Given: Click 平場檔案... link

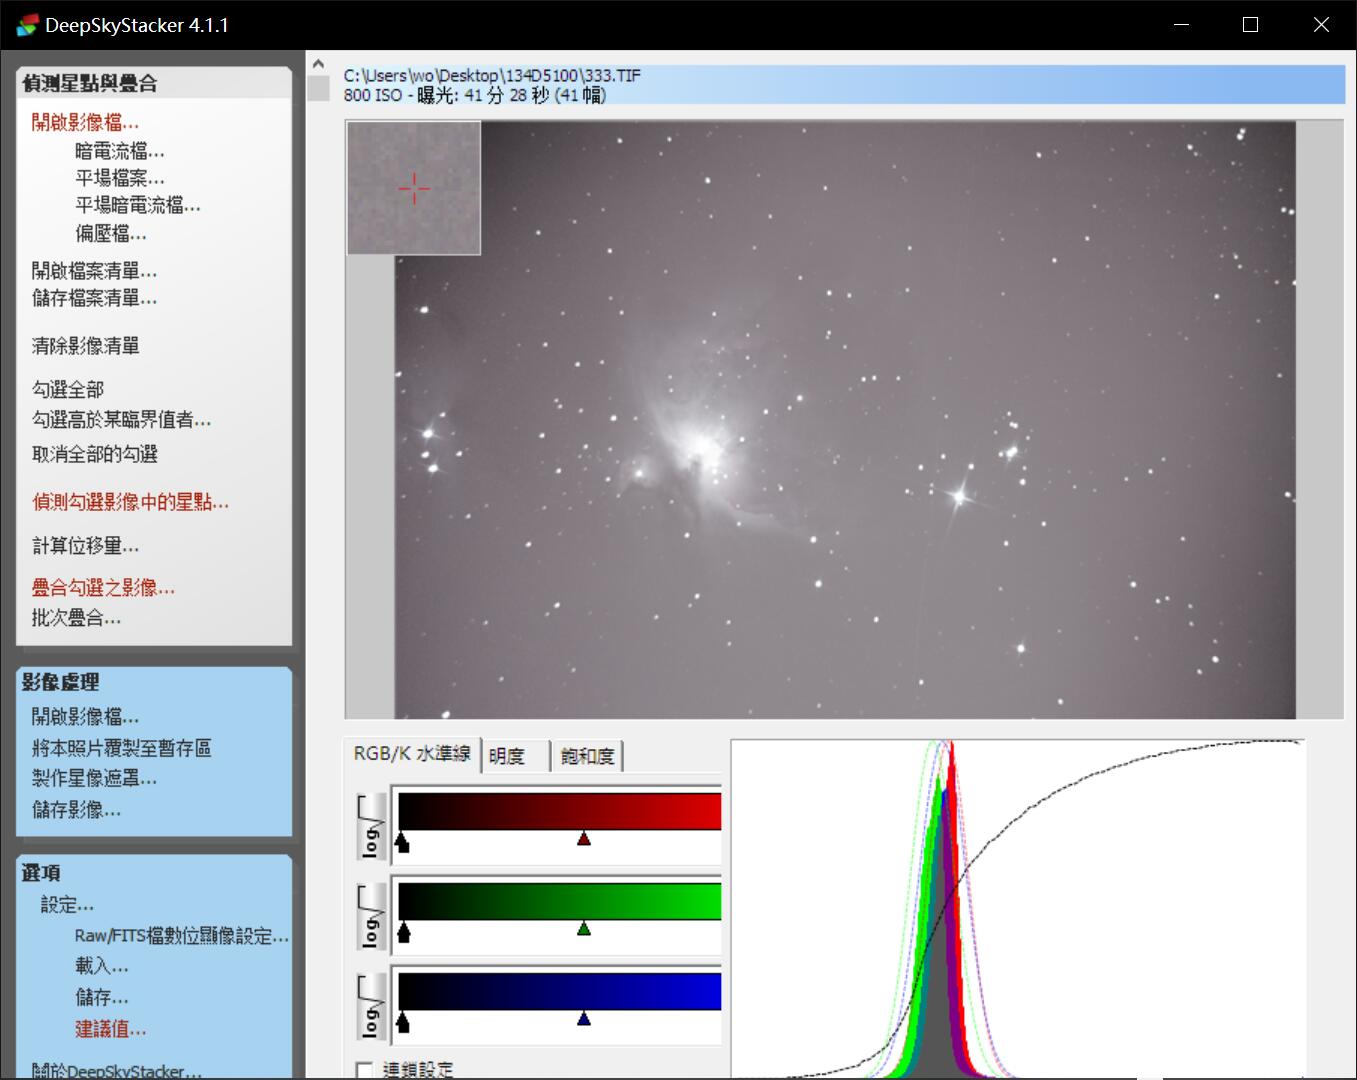Looking at the screenshot, I should [x=120, y=178].
